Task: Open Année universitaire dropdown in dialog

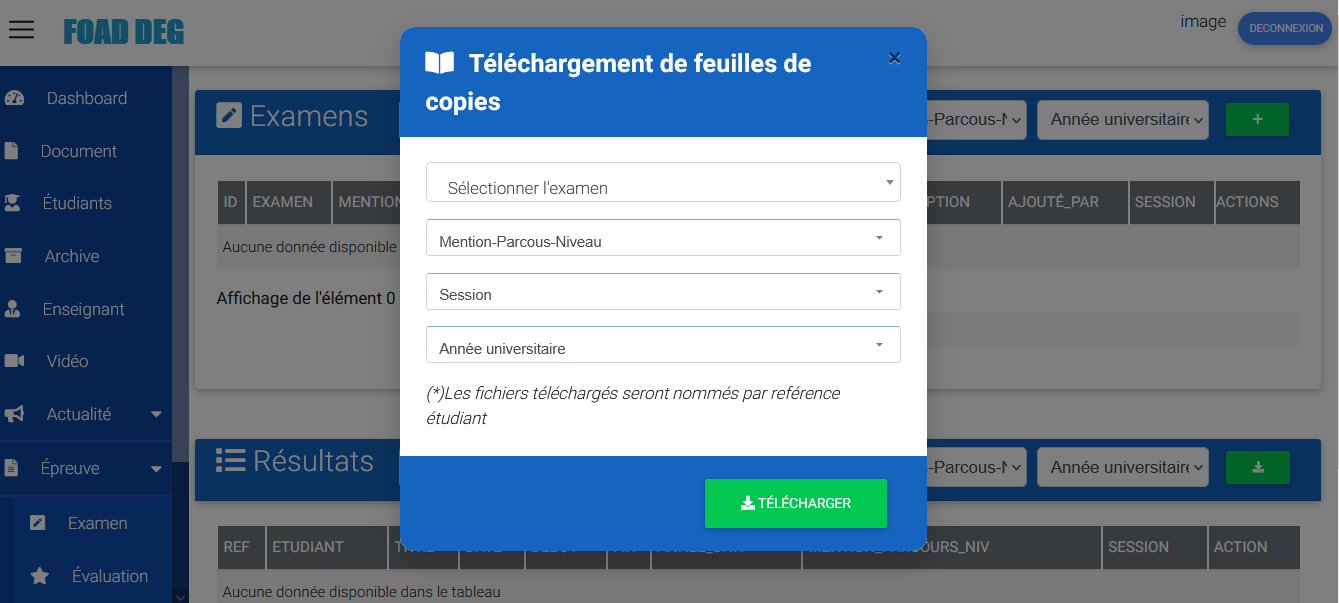Action: click(663, 345)
